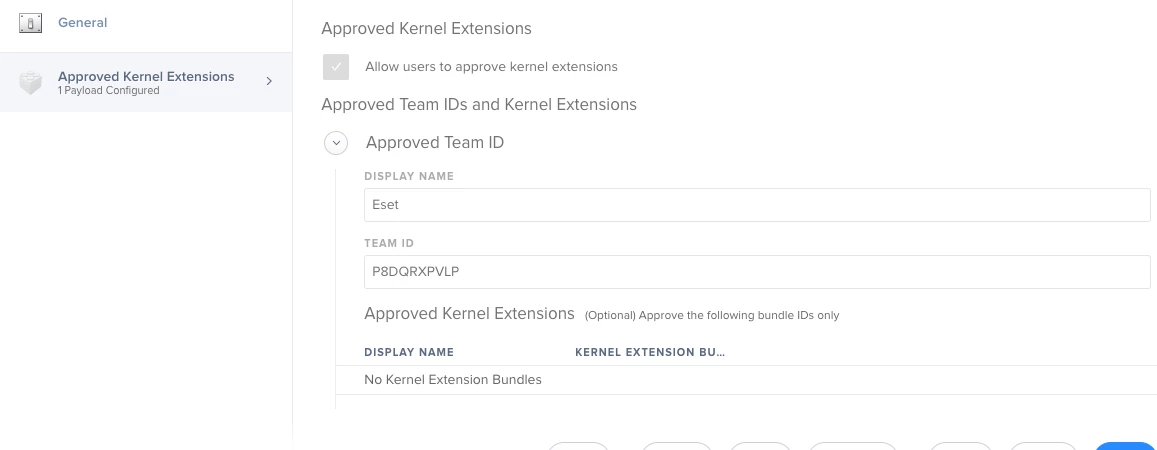Image resolution: width=1157 pixels, height=450 pixels.
Task: Toggle Allow users to approve kernel extensions checkbox
Action: [336, 66]
